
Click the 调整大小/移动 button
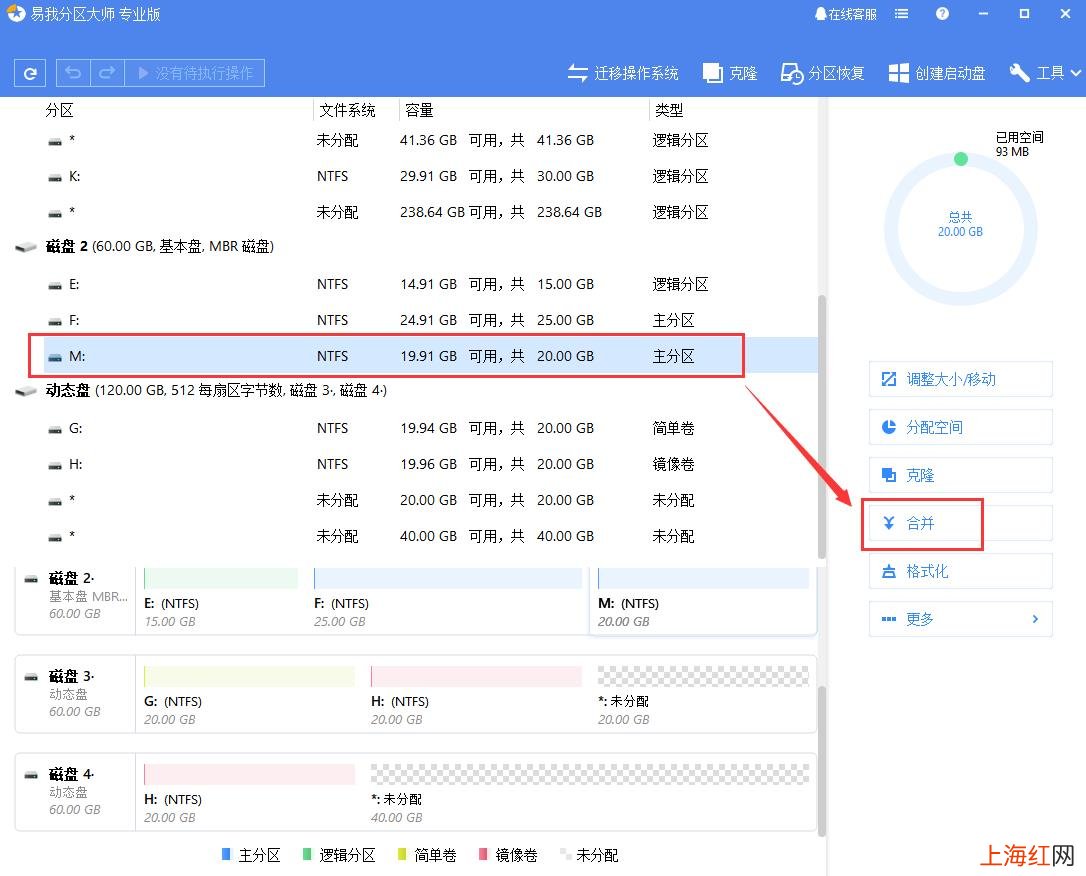point(961,379)
